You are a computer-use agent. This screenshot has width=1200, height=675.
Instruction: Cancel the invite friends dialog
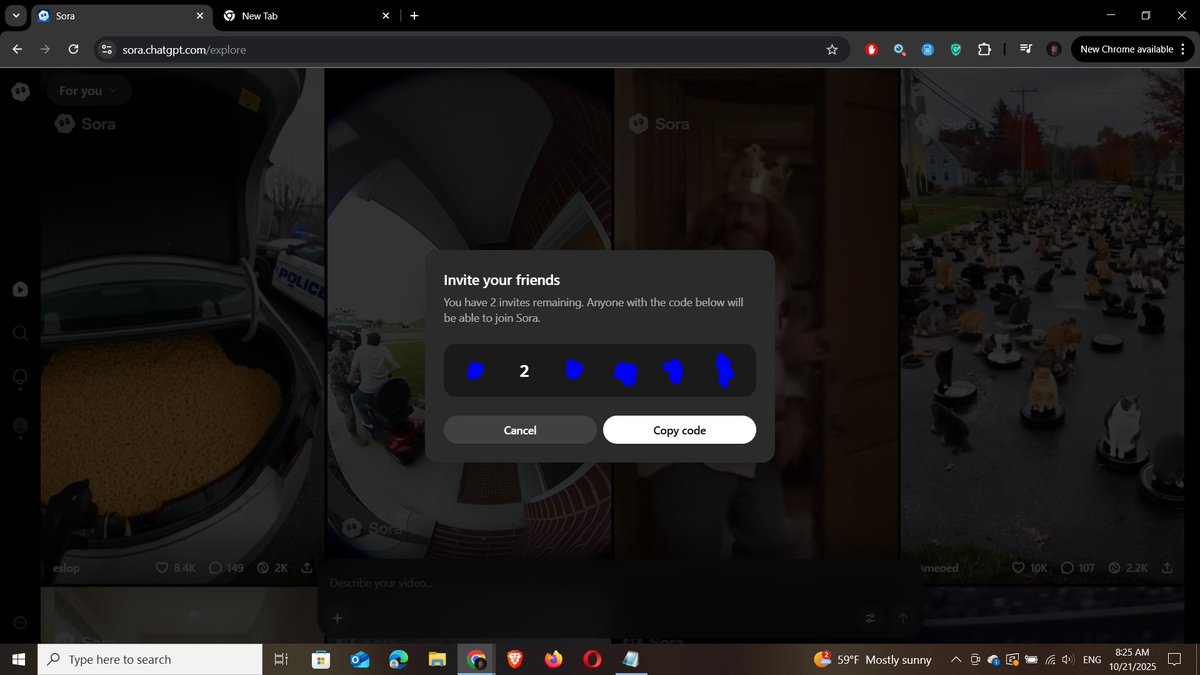point(520,430)
